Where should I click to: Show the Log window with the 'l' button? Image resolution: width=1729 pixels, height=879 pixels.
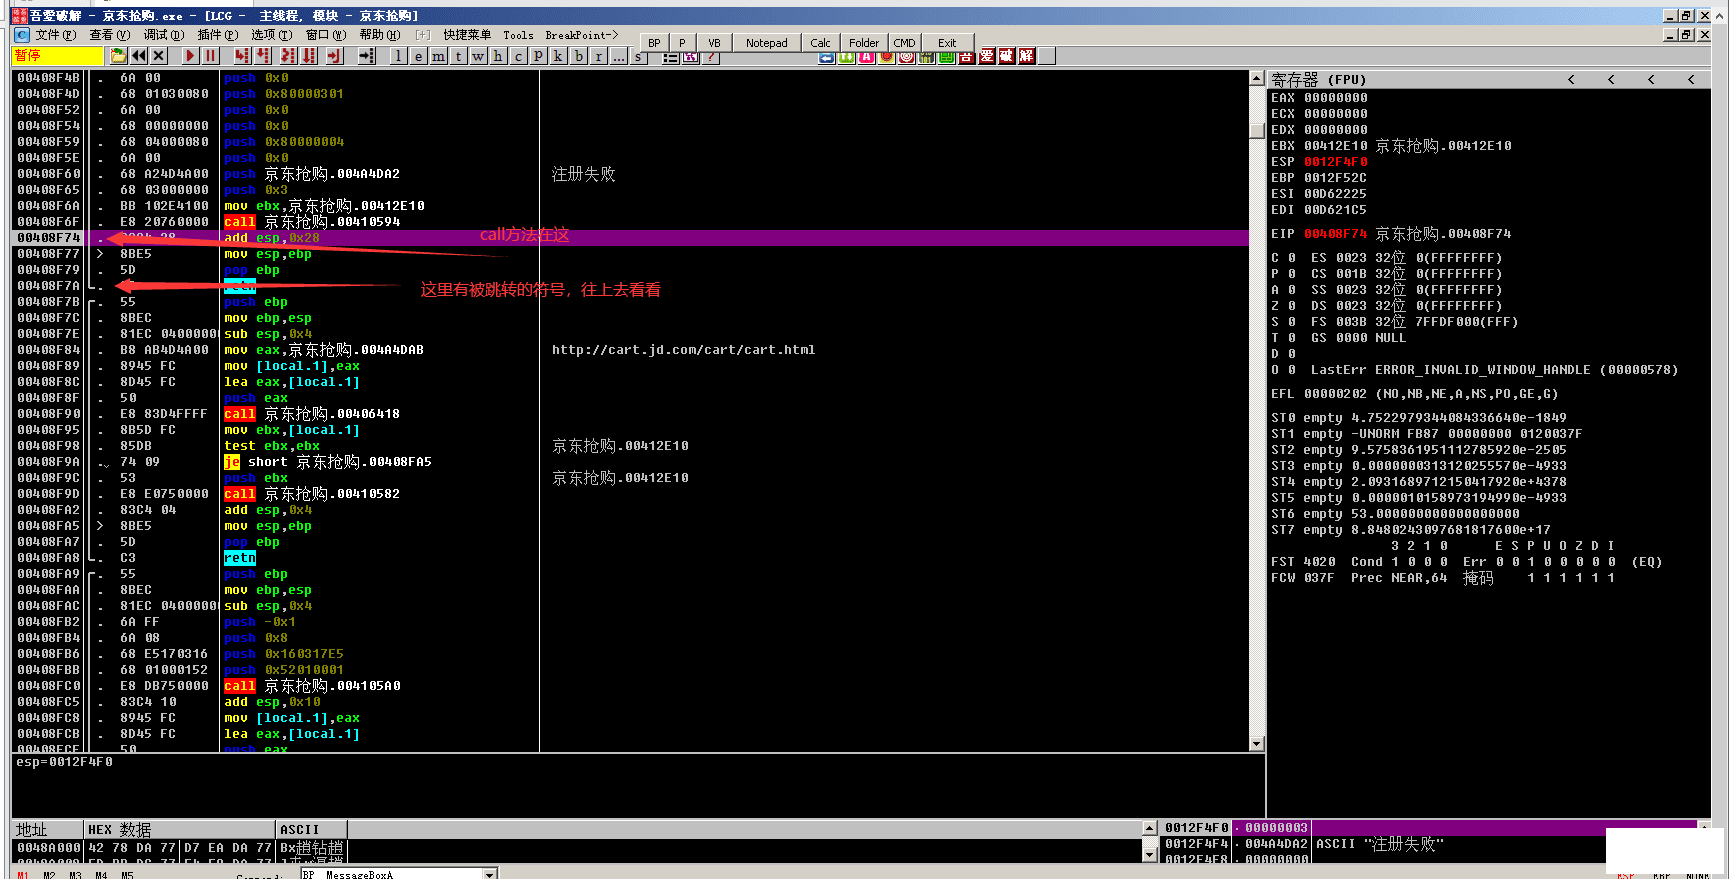398,56
